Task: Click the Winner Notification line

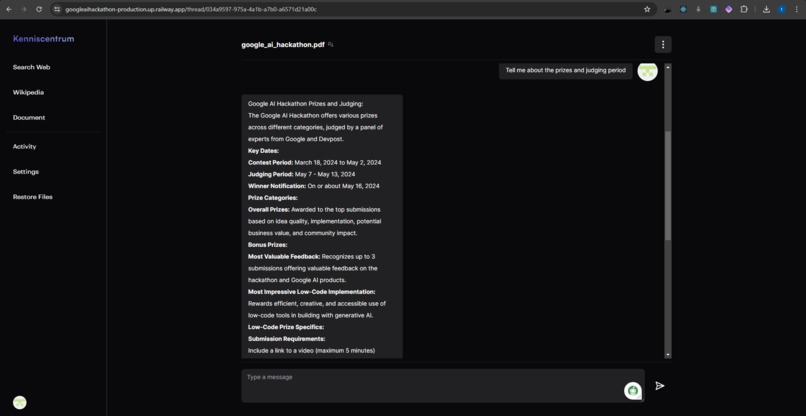Action: coord(314,186)
